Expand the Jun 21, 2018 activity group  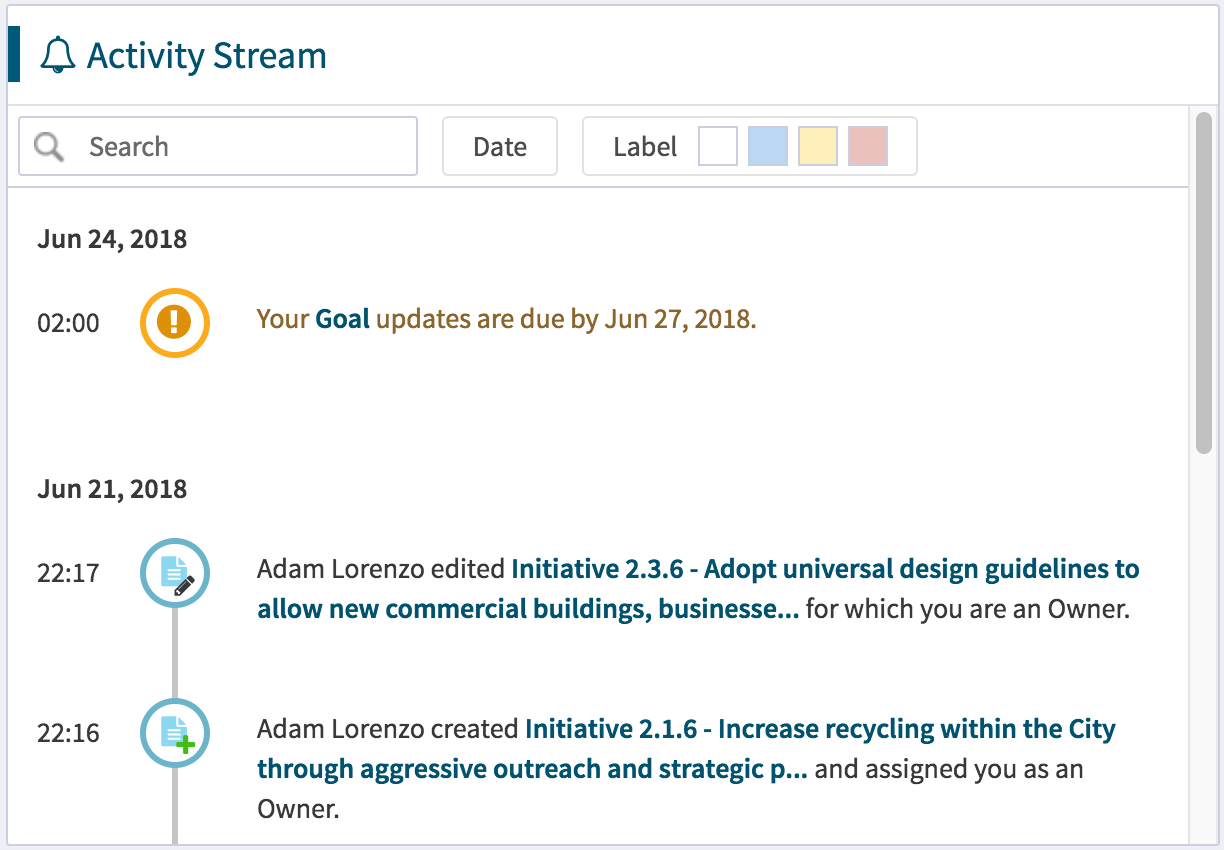click(111, 488)
